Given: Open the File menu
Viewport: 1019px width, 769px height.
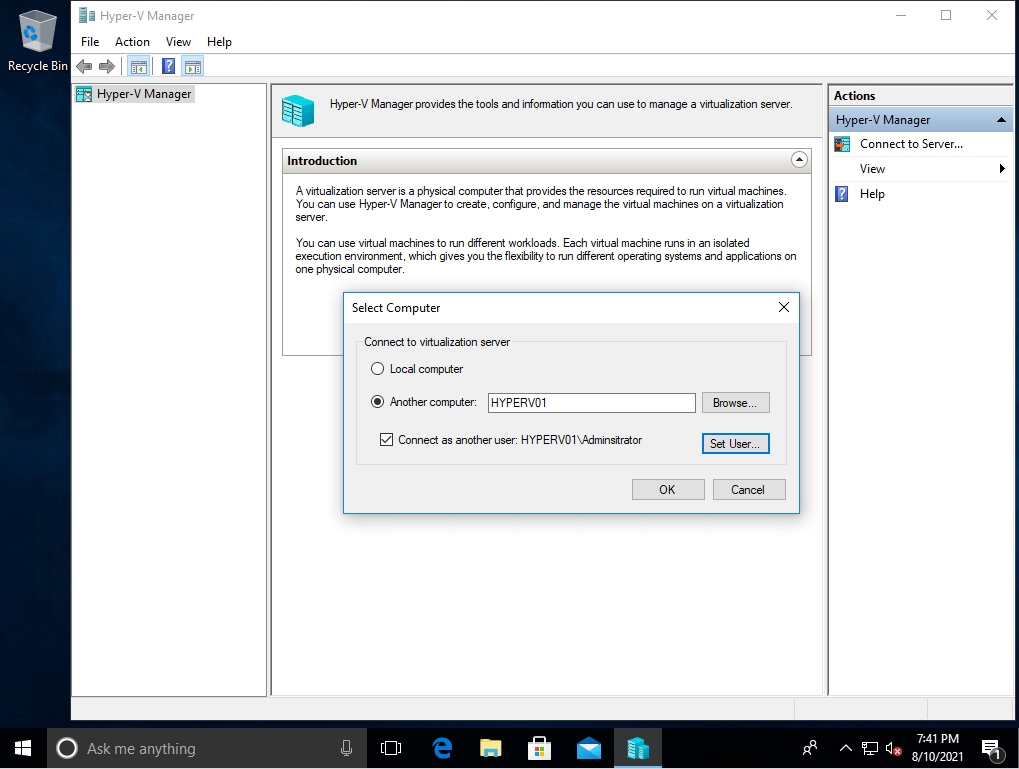Looking at the screenshot, I should [x=90, y=42].
